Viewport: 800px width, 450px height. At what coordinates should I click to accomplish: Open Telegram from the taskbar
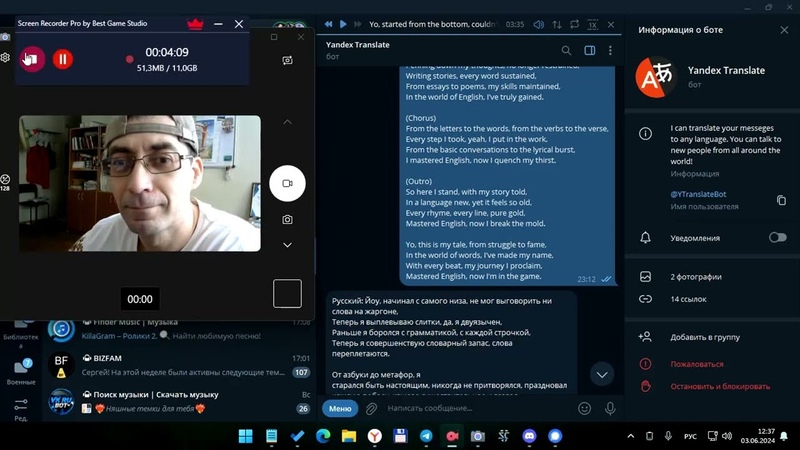(426, 436)
